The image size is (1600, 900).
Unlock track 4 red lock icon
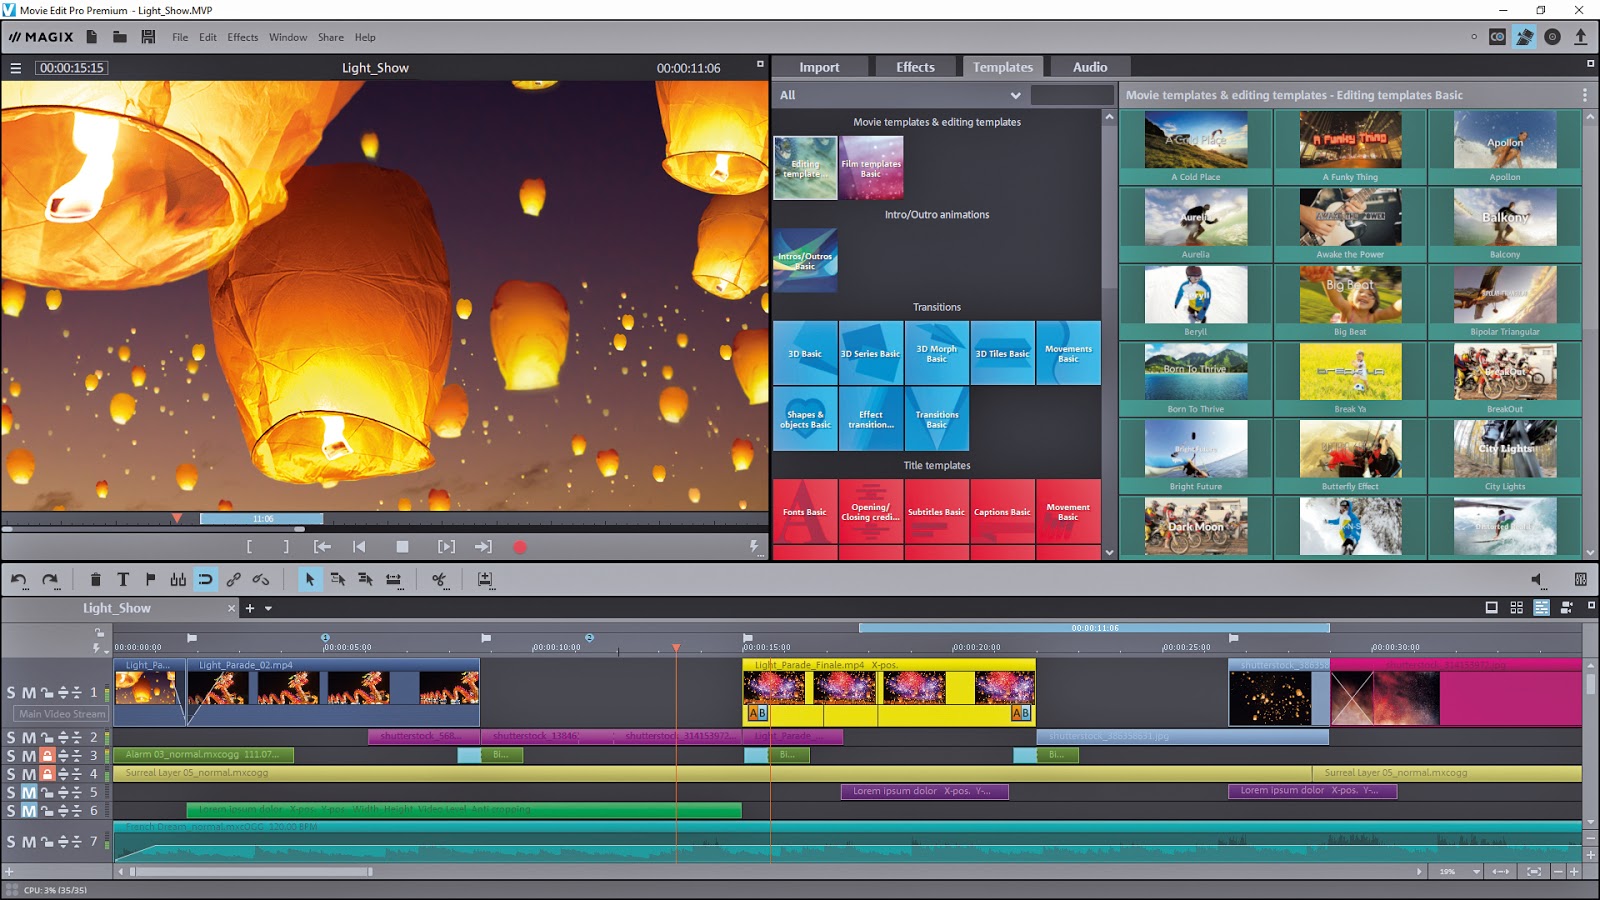[47, 774]
